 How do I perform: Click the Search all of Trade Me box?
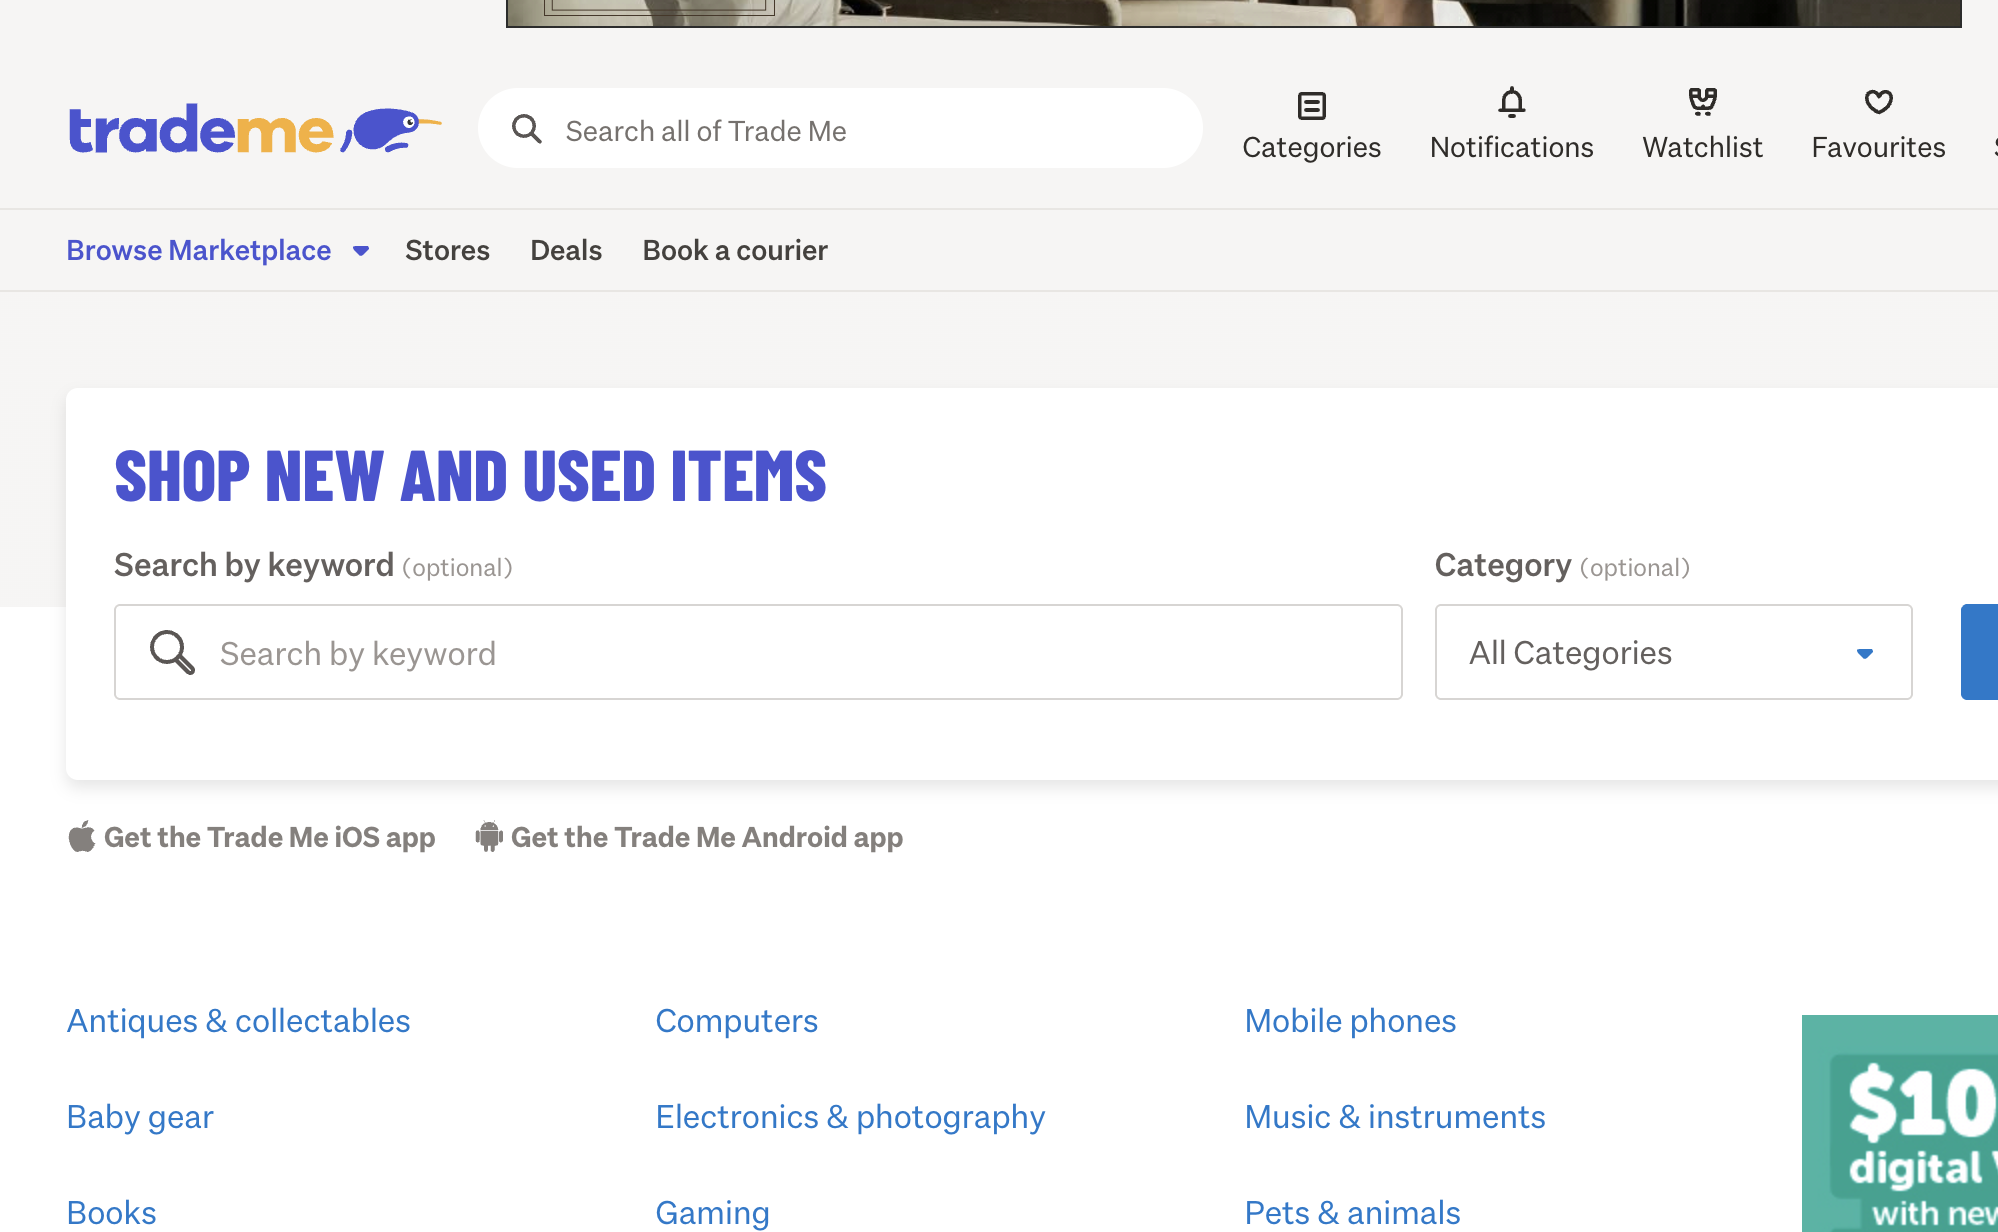(x=860, y=130)
